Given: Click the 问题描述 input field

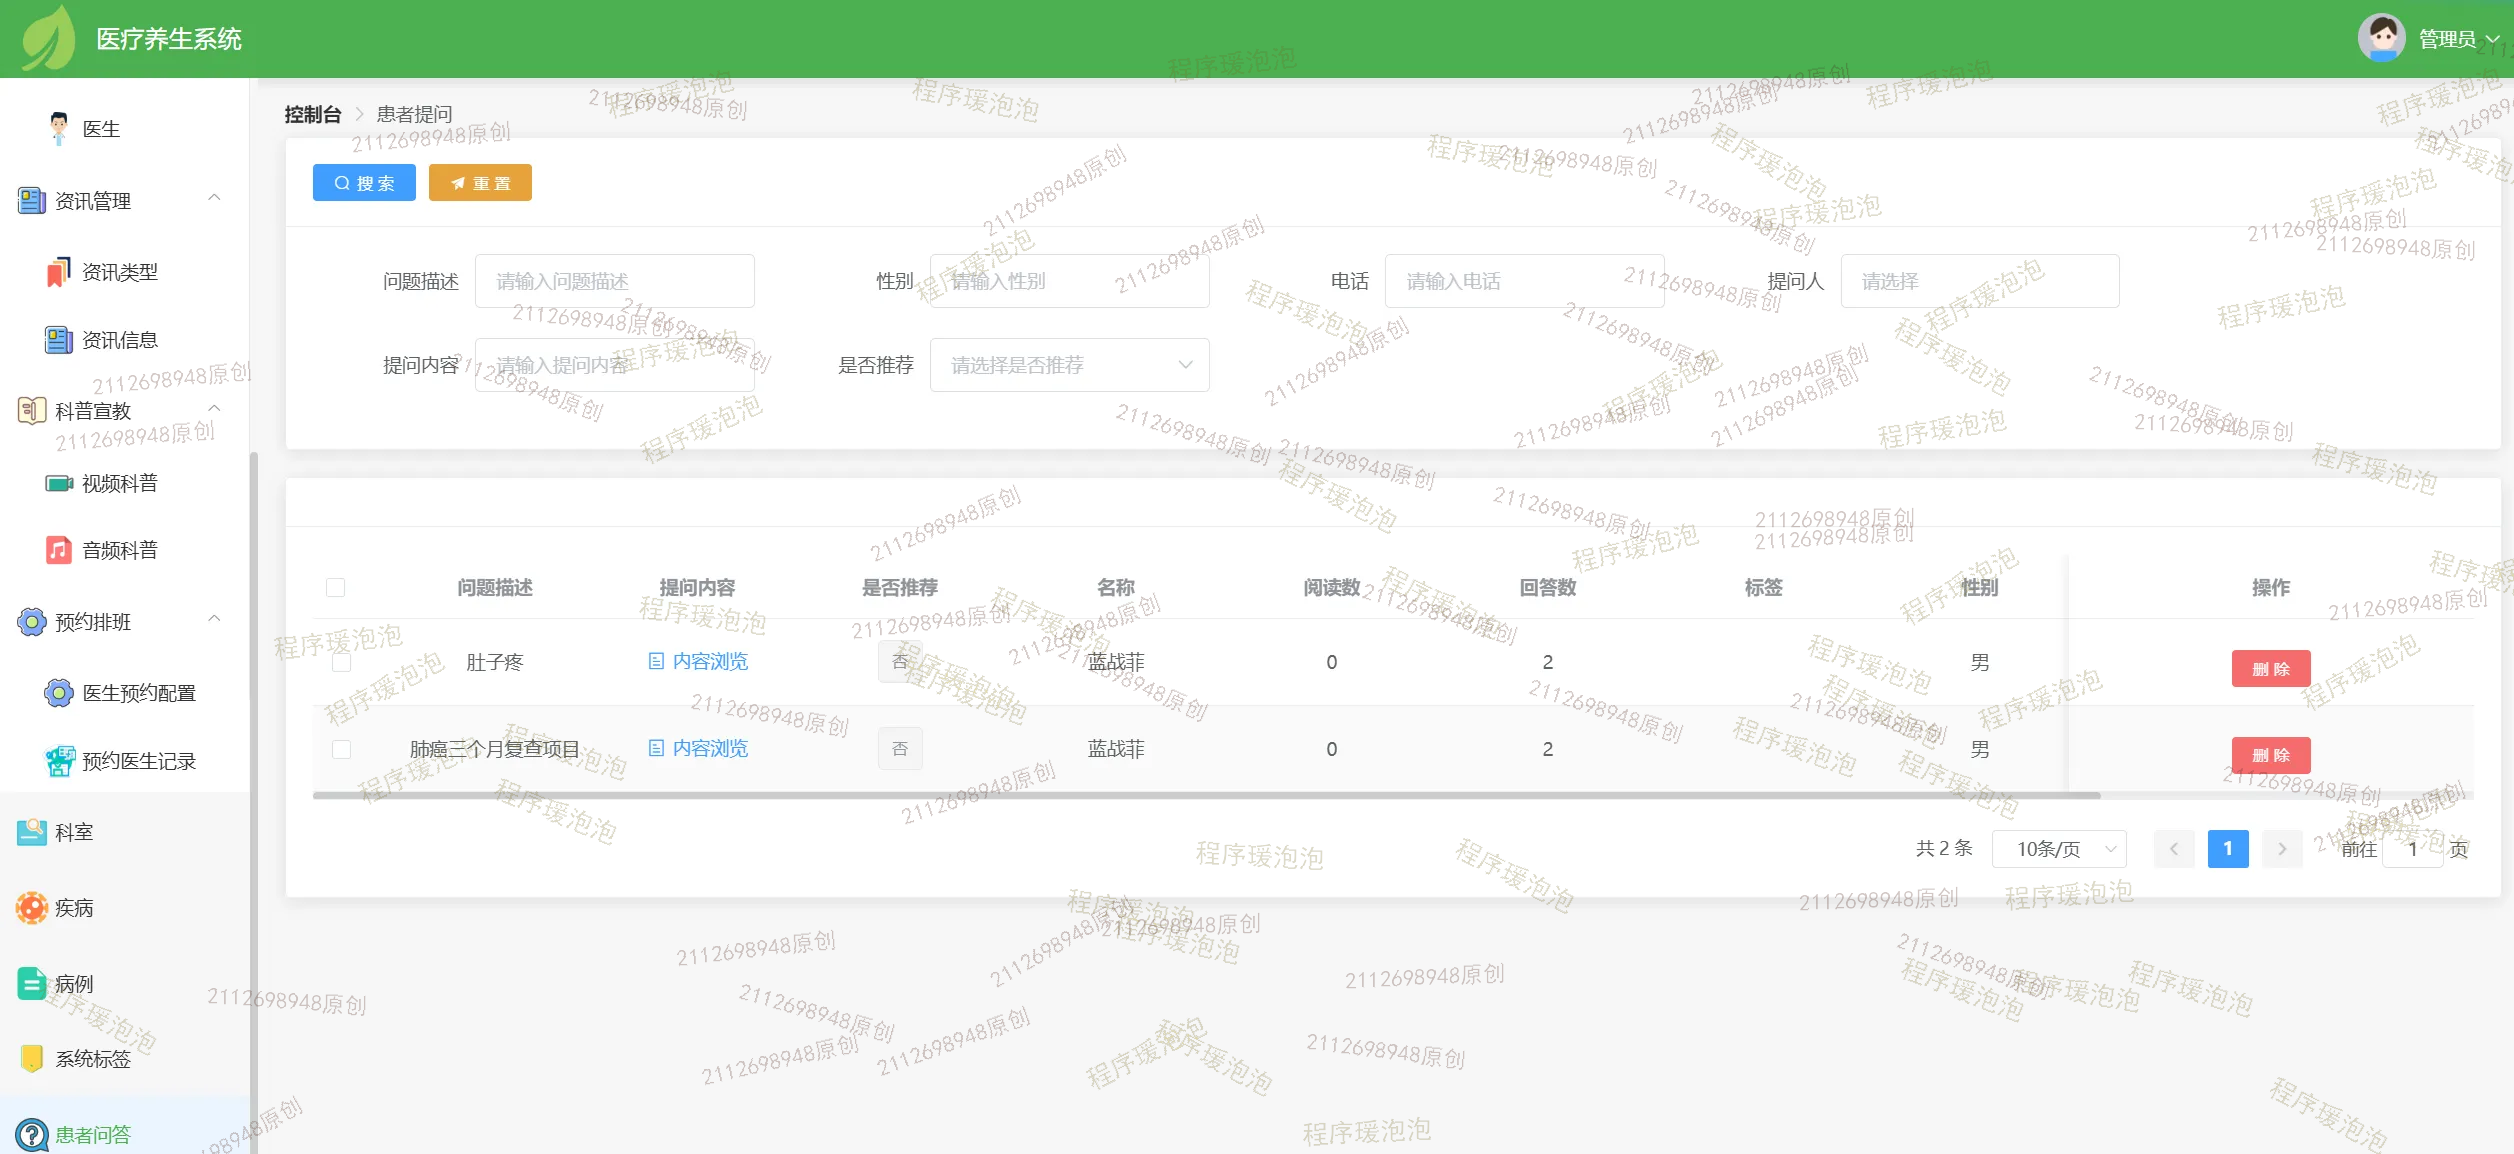Looking at the screenshot, I should (x=614, y=281).
